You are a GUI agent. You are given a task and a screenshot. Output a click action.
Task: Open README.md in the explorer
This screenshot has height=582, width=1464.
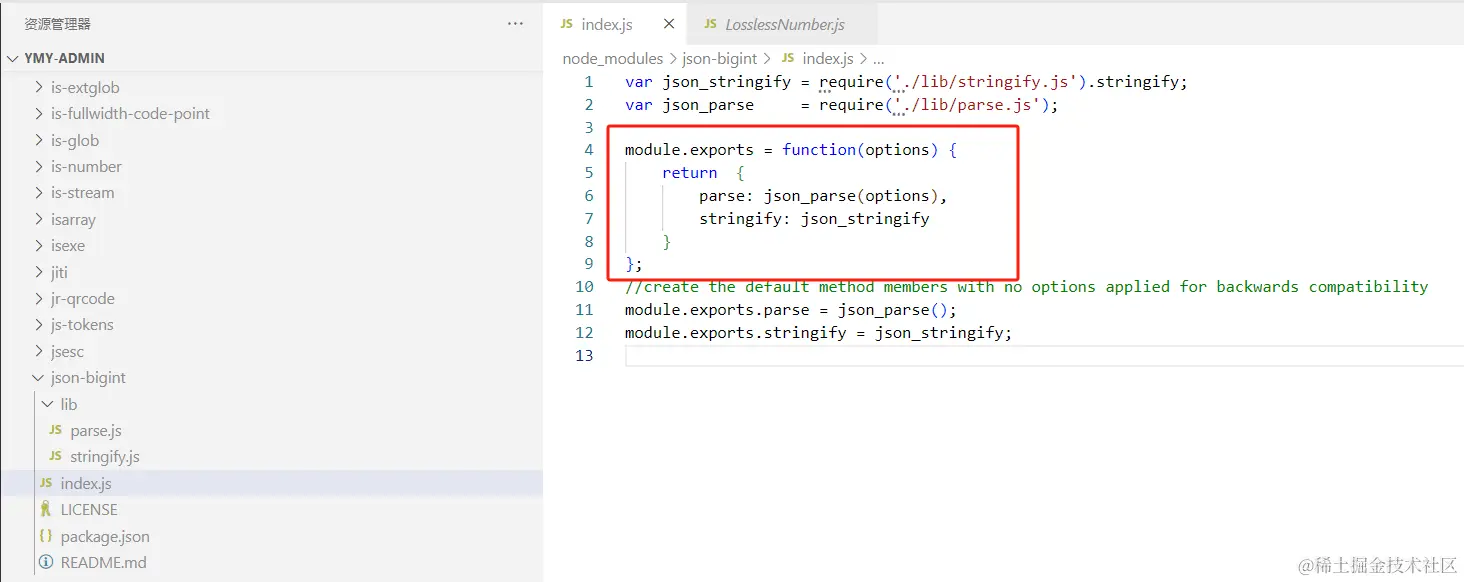[103, 563]
